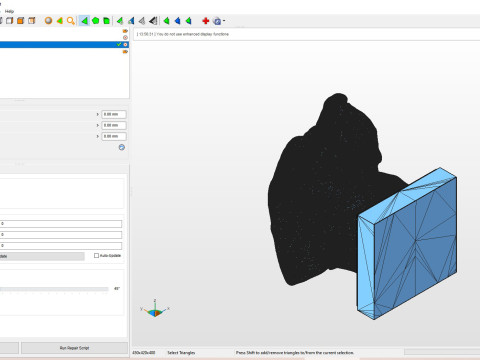This screenshot has height=360, width=480.
Task: Click the red plus add icon
Action: (x=206, y=21)
